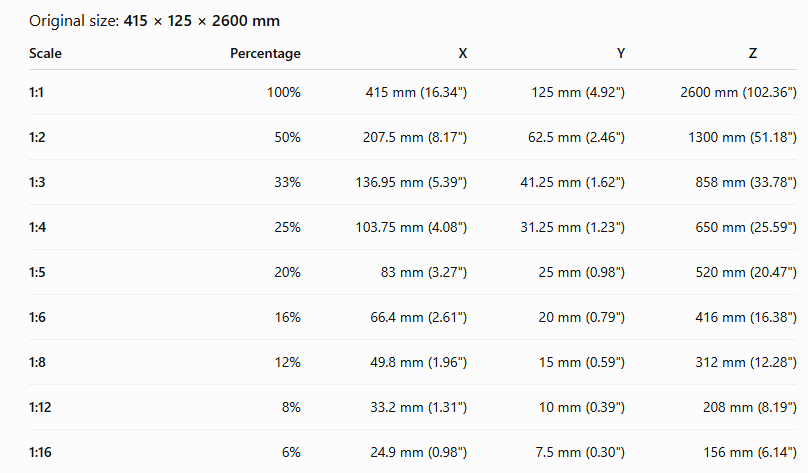The width and height of the screenshot is (808, 473).
Task: Click the Y column header
Action: 621,53
